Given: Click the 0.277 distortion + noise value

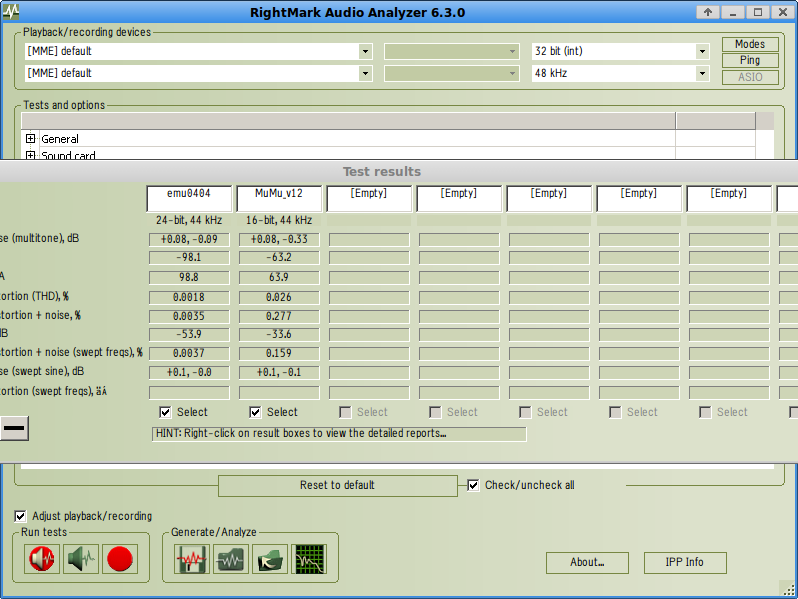Looking at the screenshot, I should click(279, 317).
